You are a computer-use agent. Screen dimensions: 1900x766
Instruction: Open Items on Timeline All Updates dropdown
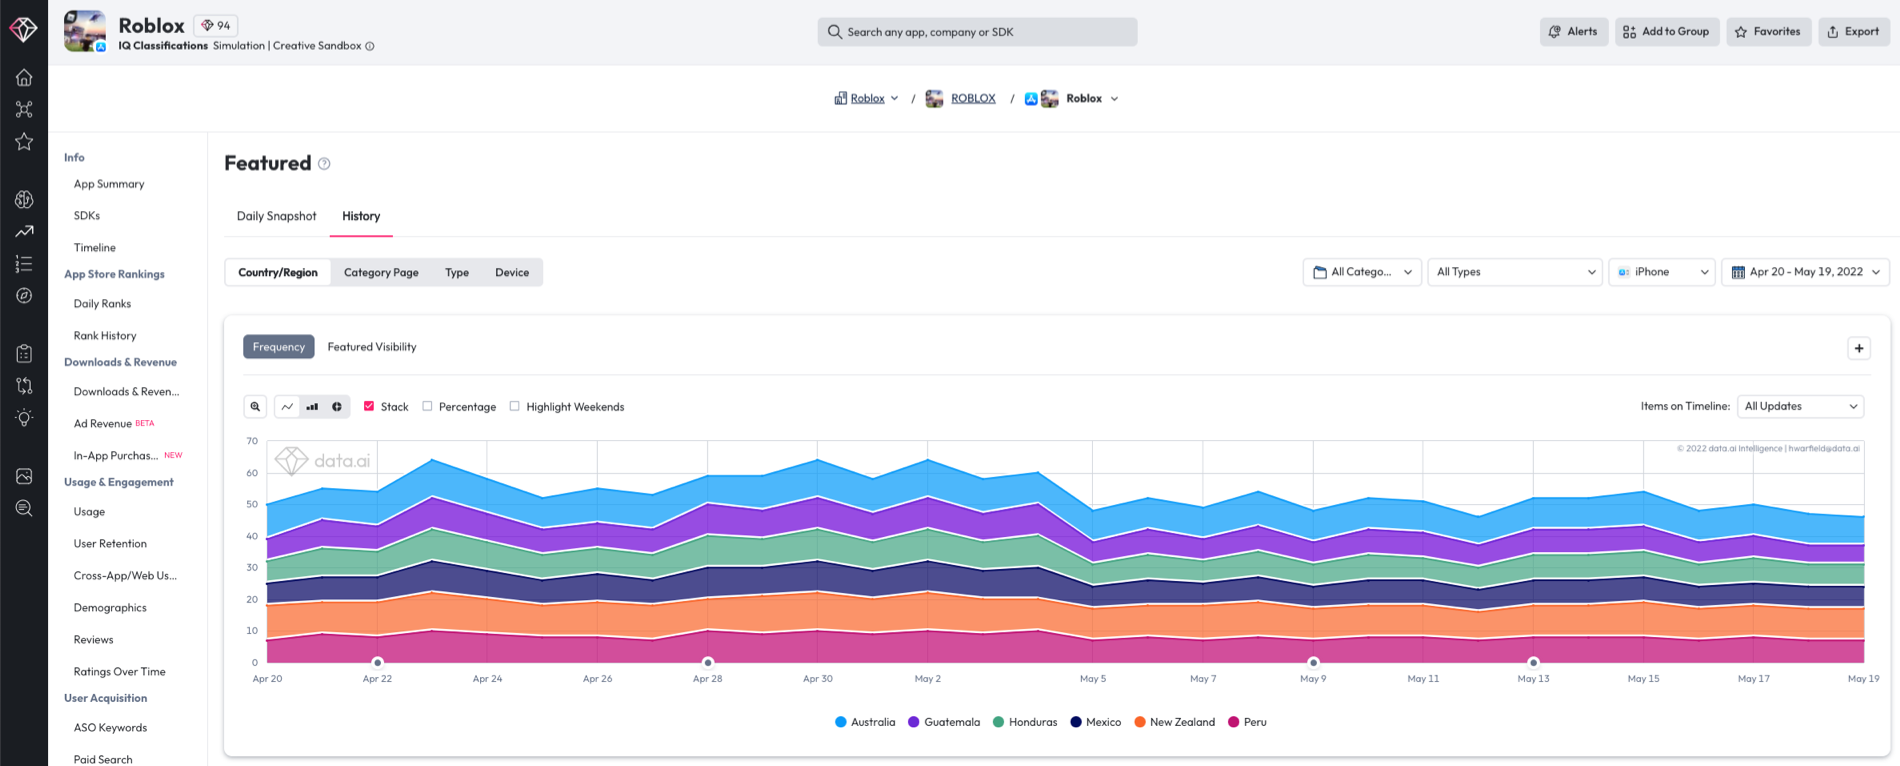(1801, 406)
